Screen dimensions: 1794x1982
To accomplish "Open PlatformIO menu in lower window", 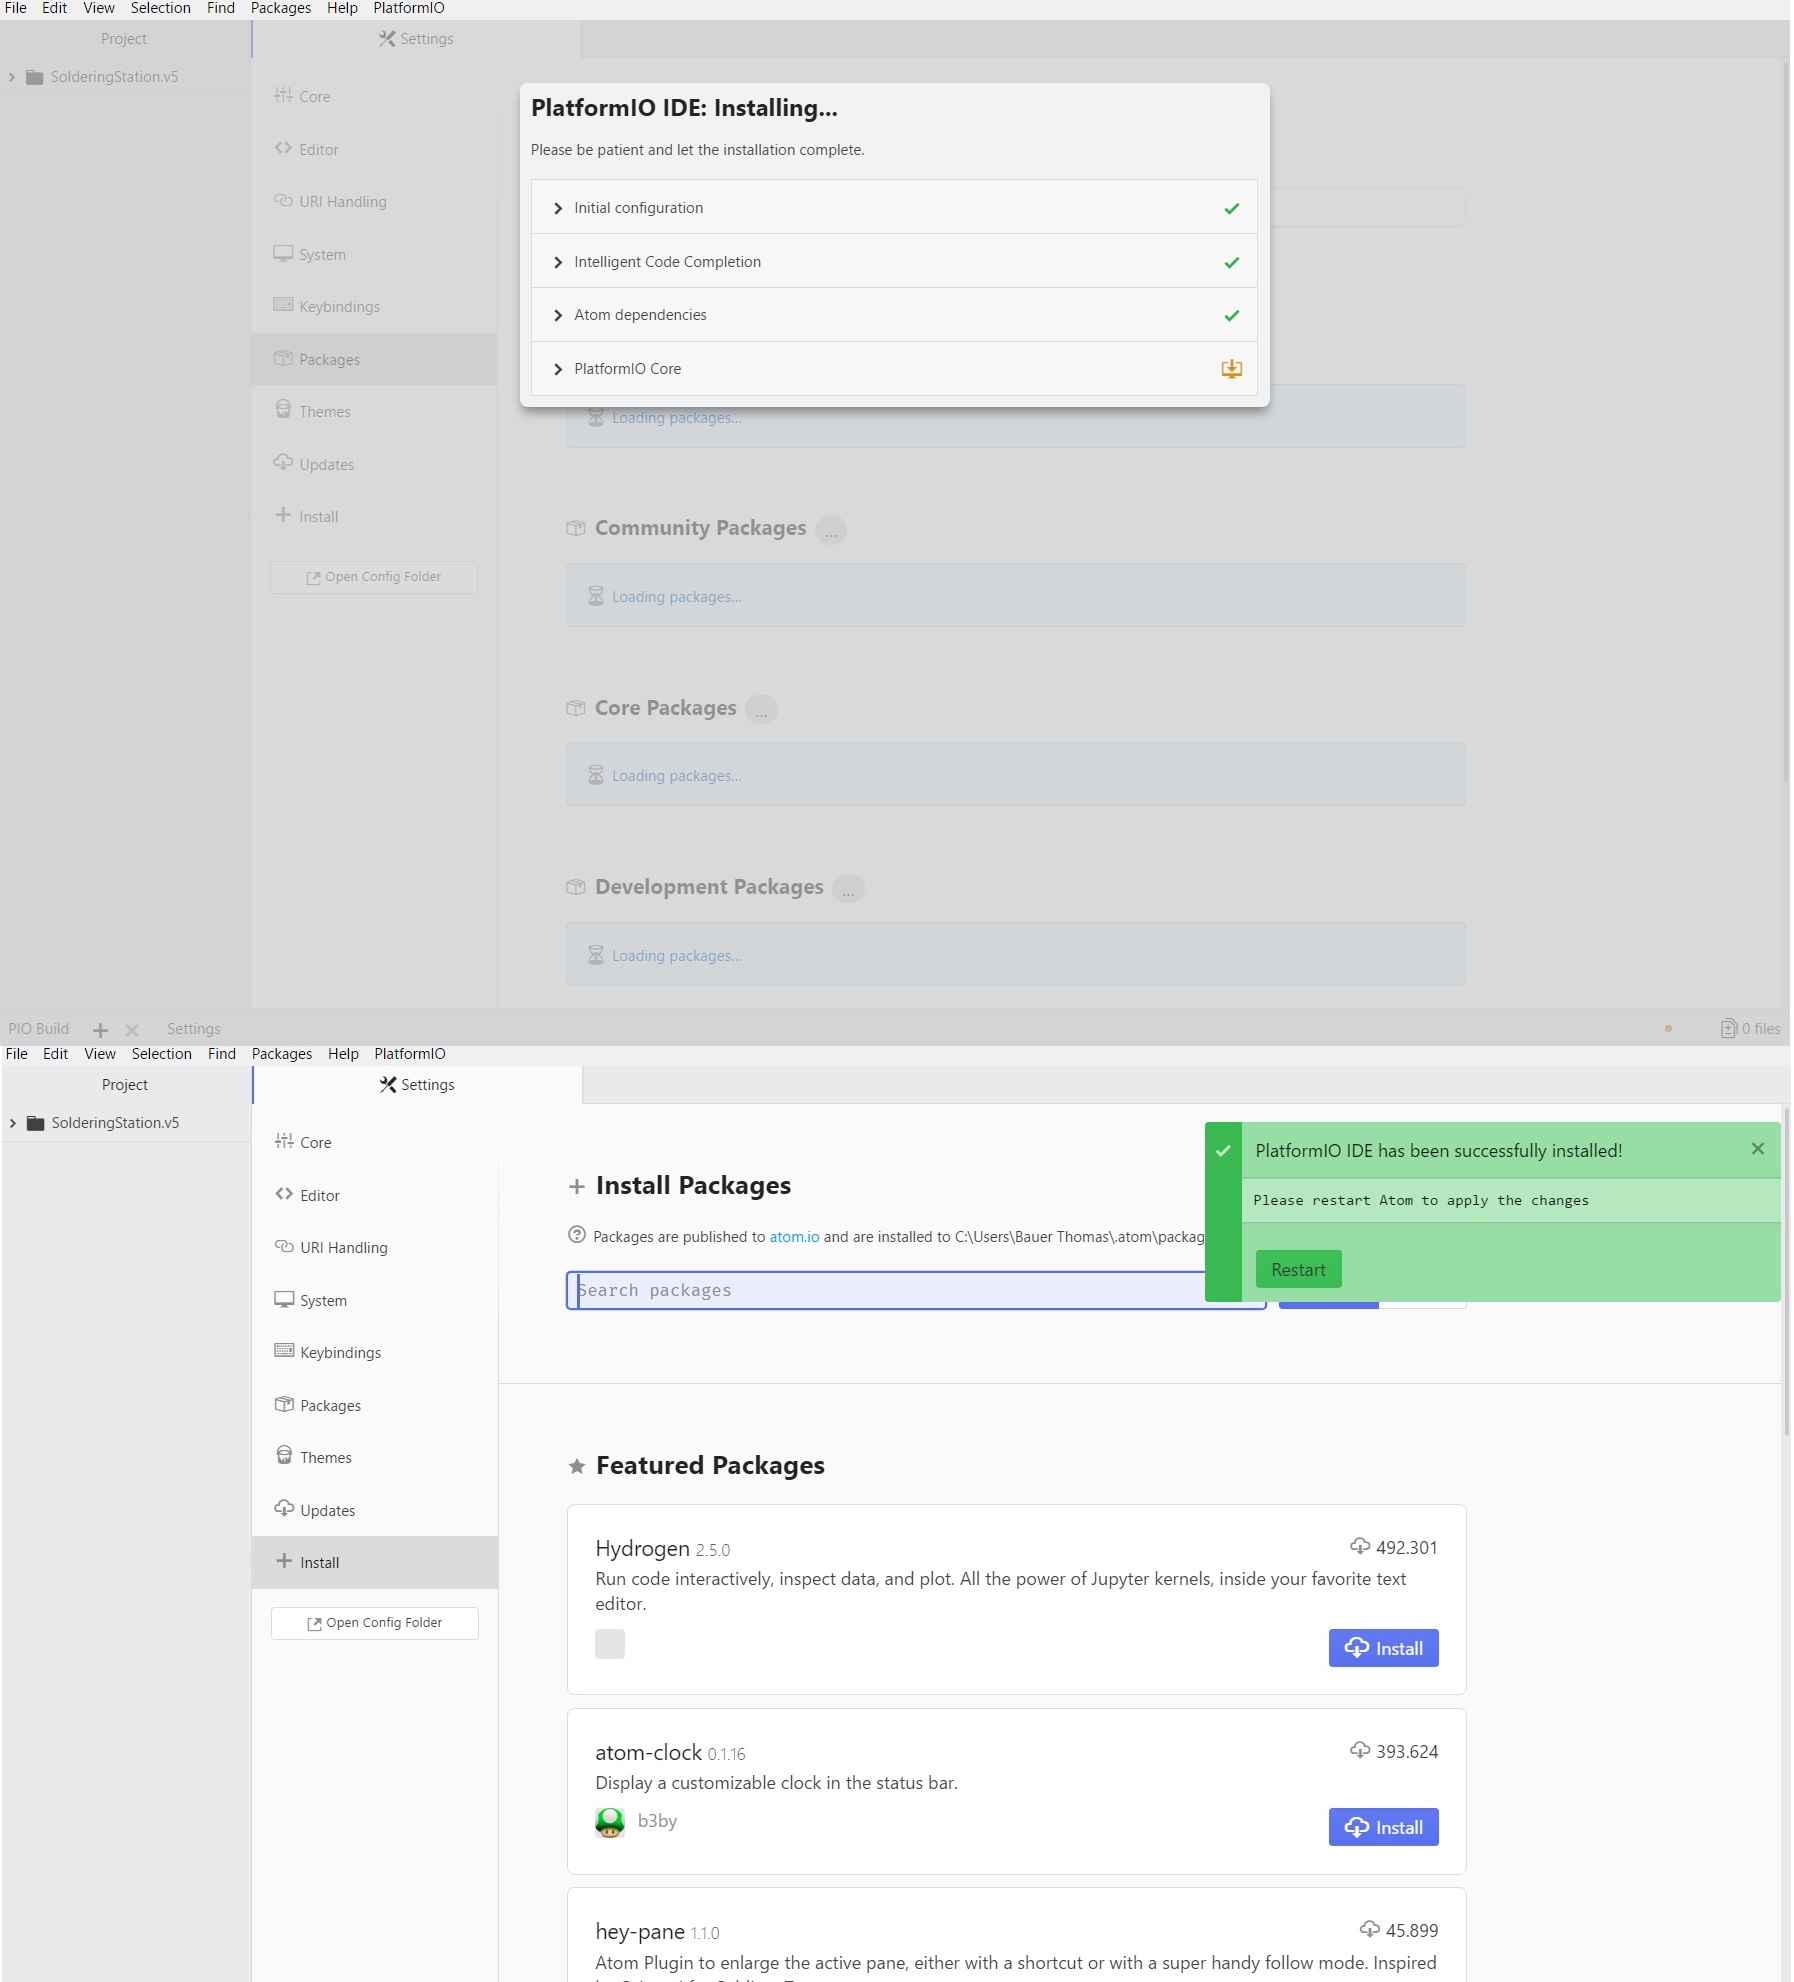I will [x=410, y=1054].
